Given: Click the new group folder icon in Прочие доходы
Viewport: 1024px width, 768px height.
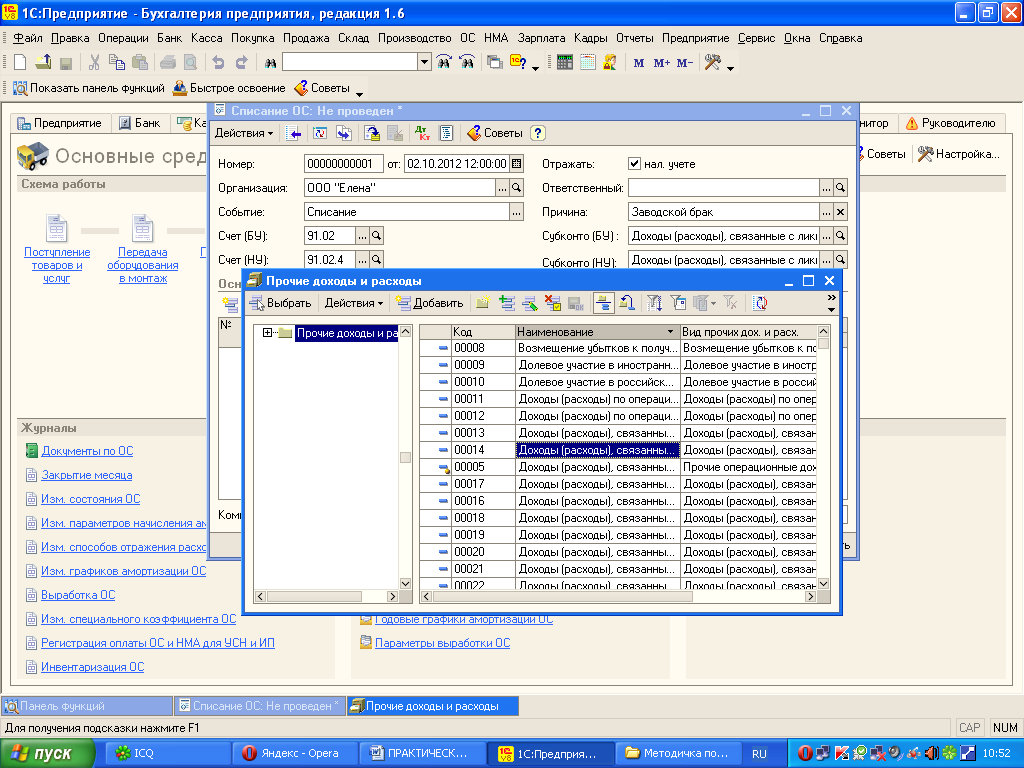Looking at the screenshot, I should pyautogui.click(x=483, y=303).
